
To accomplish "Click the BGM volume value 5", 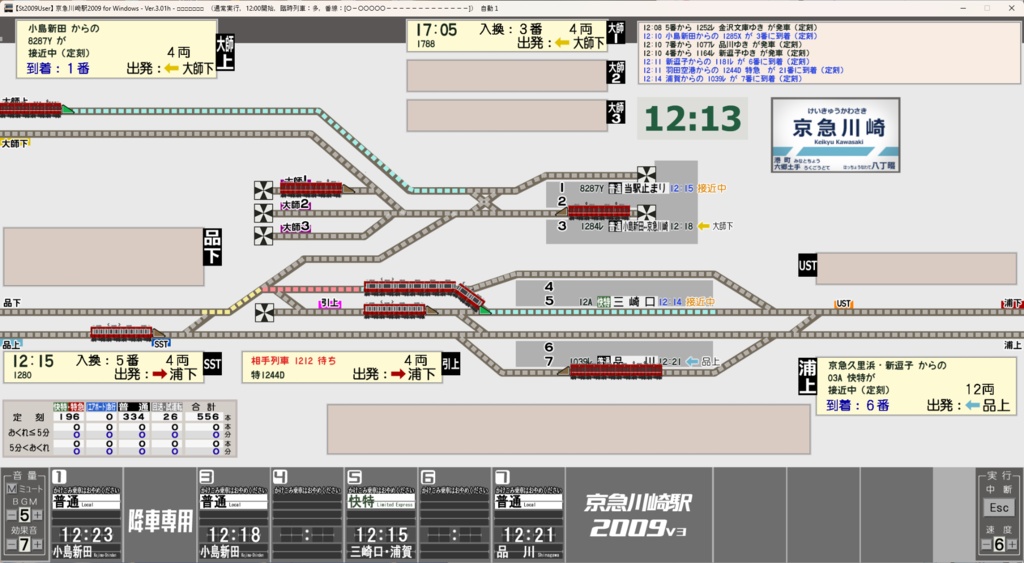I will [24, 515].
